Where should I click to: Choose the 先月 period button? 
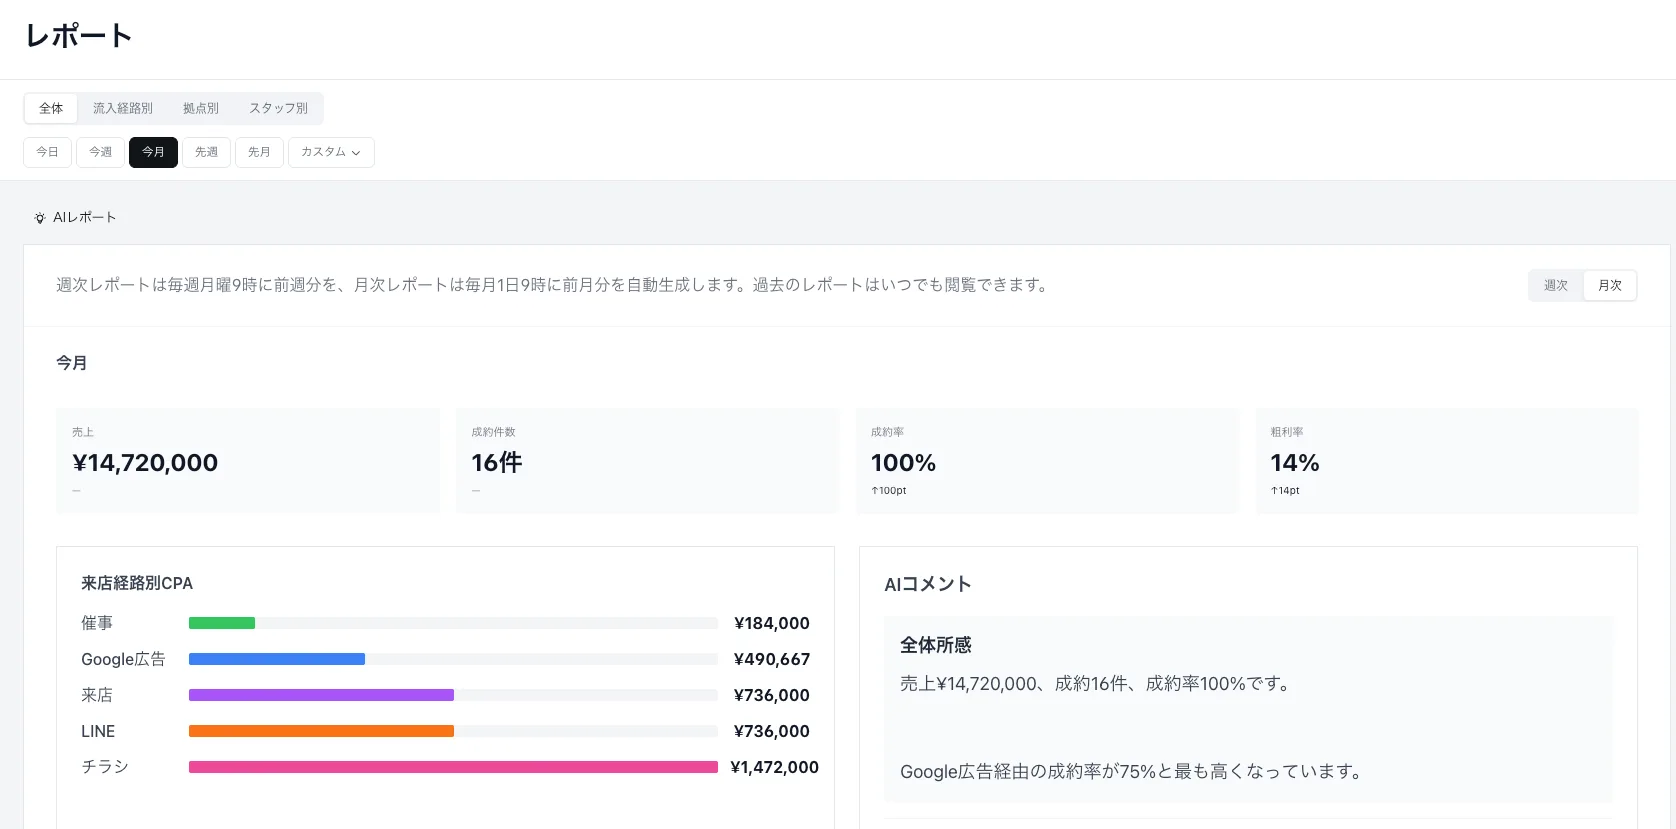click(x=259, y=152)
